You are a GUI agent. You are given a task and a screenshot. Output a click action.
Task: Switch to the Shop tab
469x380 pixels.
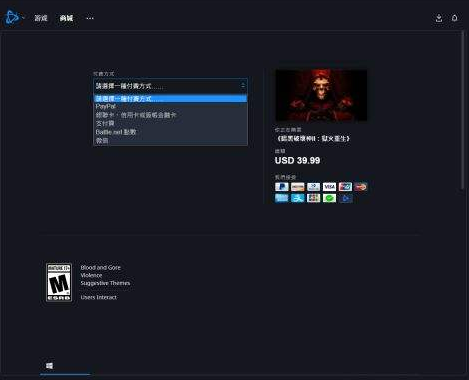(66, 18)
